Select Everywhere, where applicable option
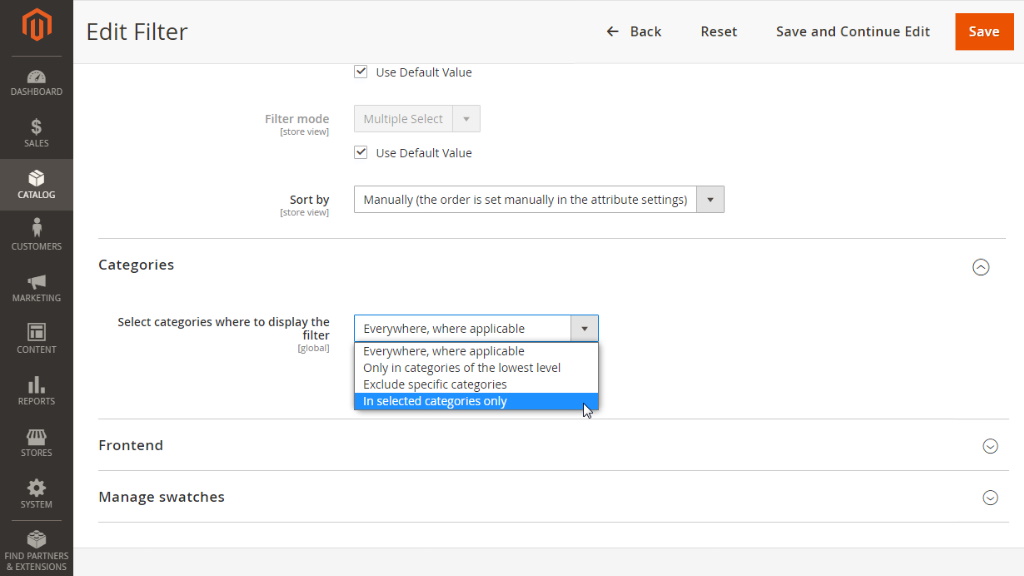1024x576 pixels. (x=476, y=351)
